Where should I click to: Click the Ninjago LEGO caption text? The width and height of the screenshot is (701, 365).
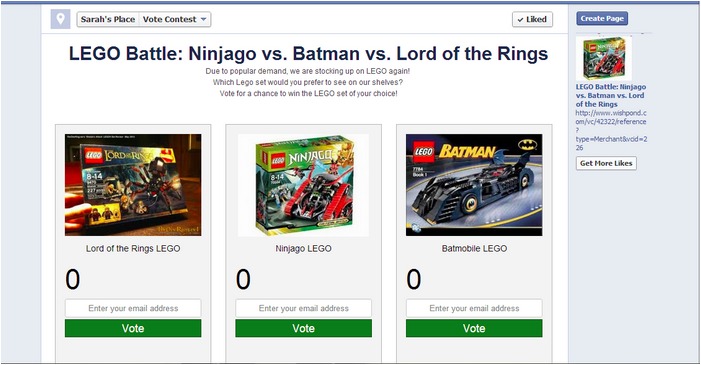(x=304, y=249)
